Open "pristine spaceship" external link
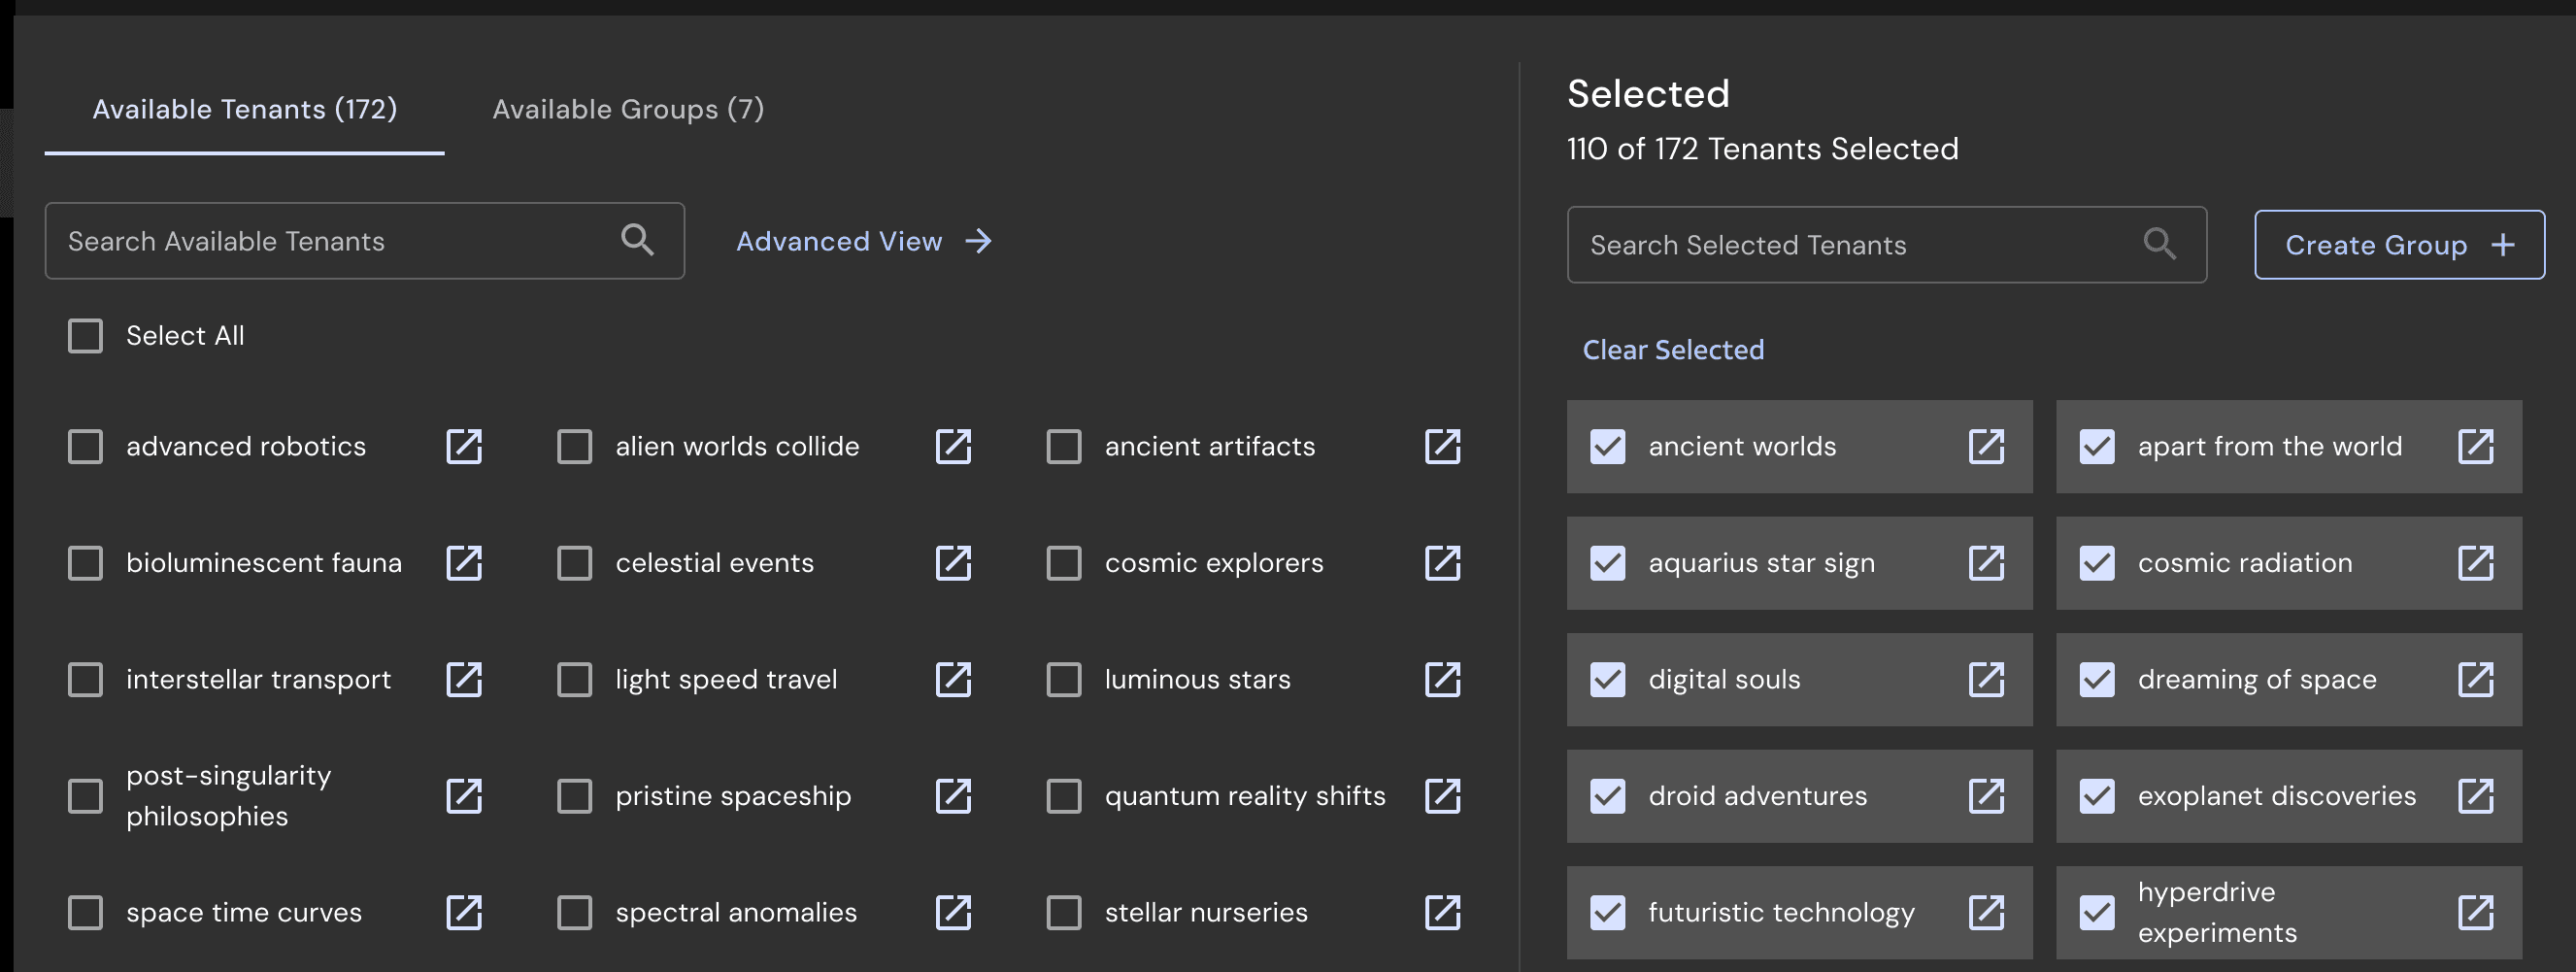Viewport: 2576px width, 972px height. 953,796
